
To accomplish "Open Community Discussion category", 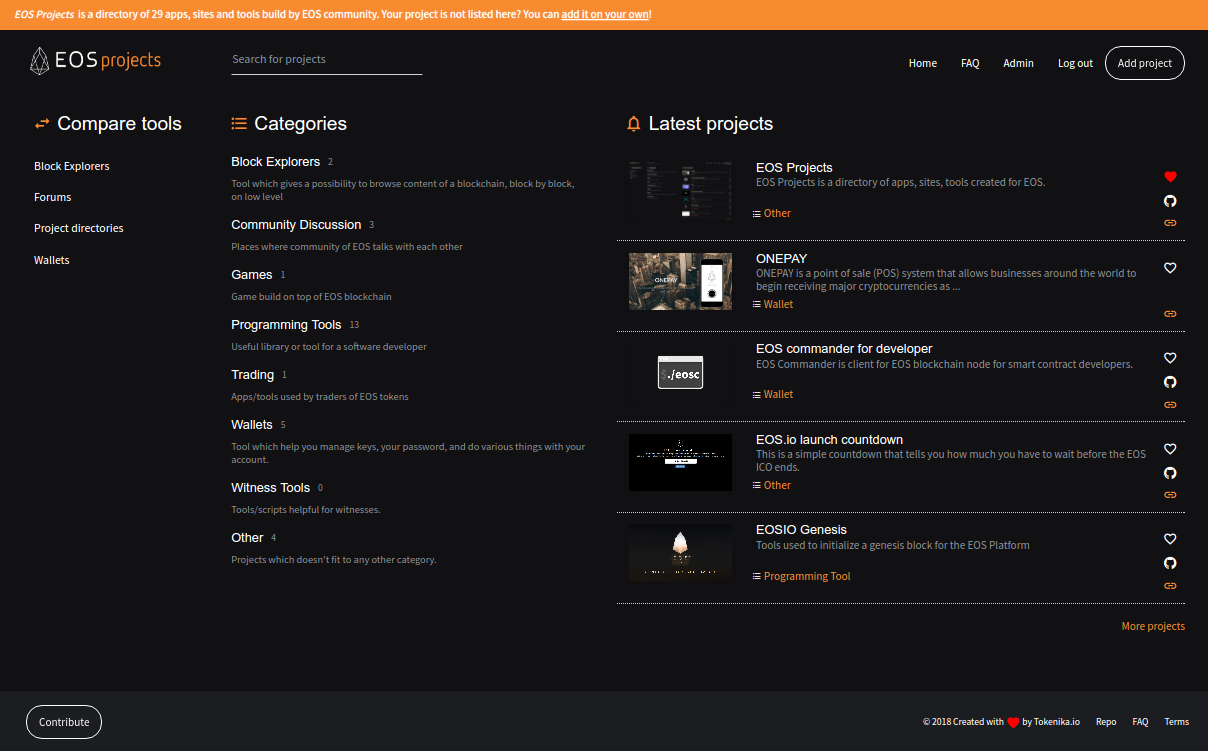I will 296,225.
